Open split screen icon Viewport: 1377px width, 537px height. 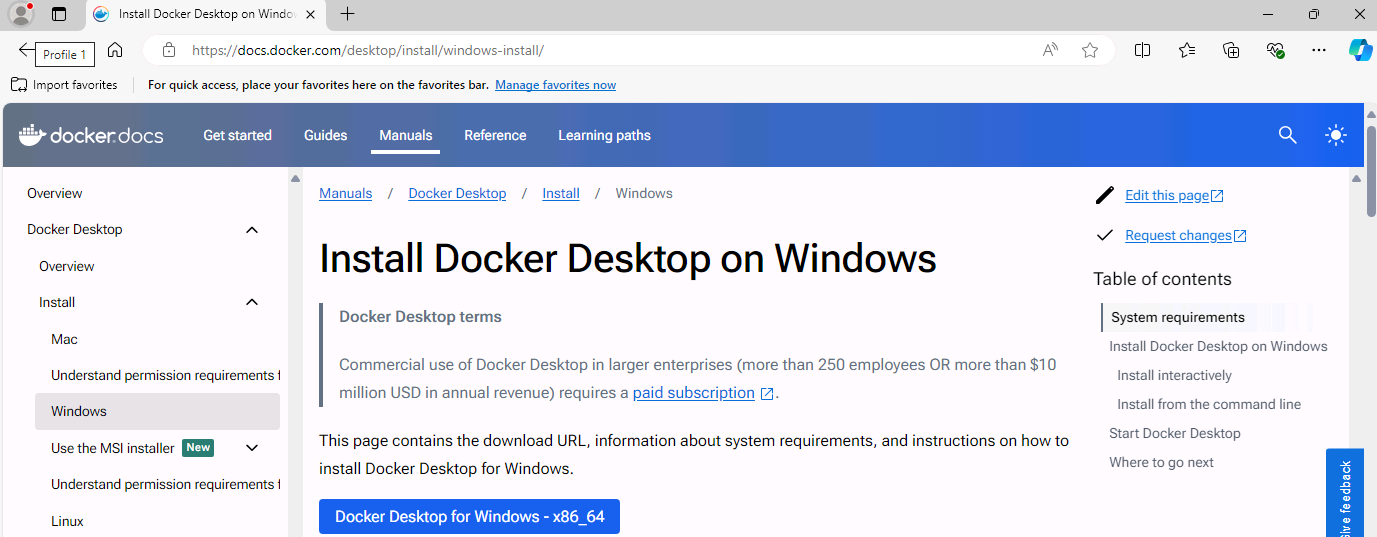(x=1142, y=50)
